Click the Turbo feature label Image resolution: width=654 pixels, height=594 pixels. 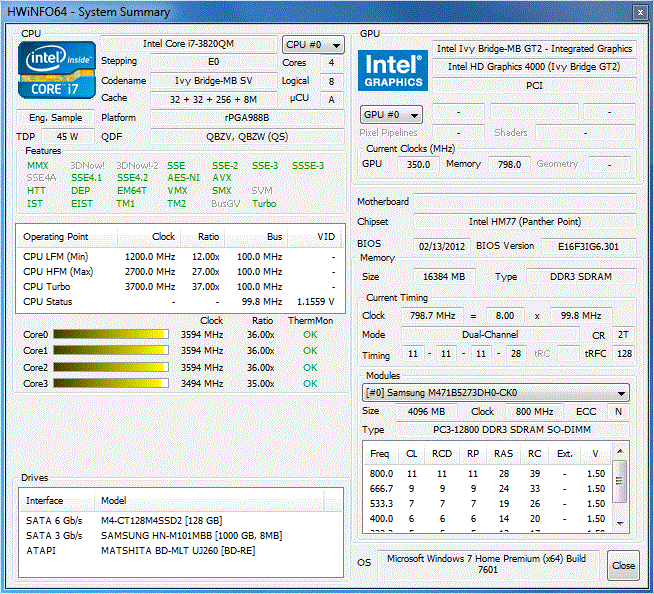[x=264, y=204]
